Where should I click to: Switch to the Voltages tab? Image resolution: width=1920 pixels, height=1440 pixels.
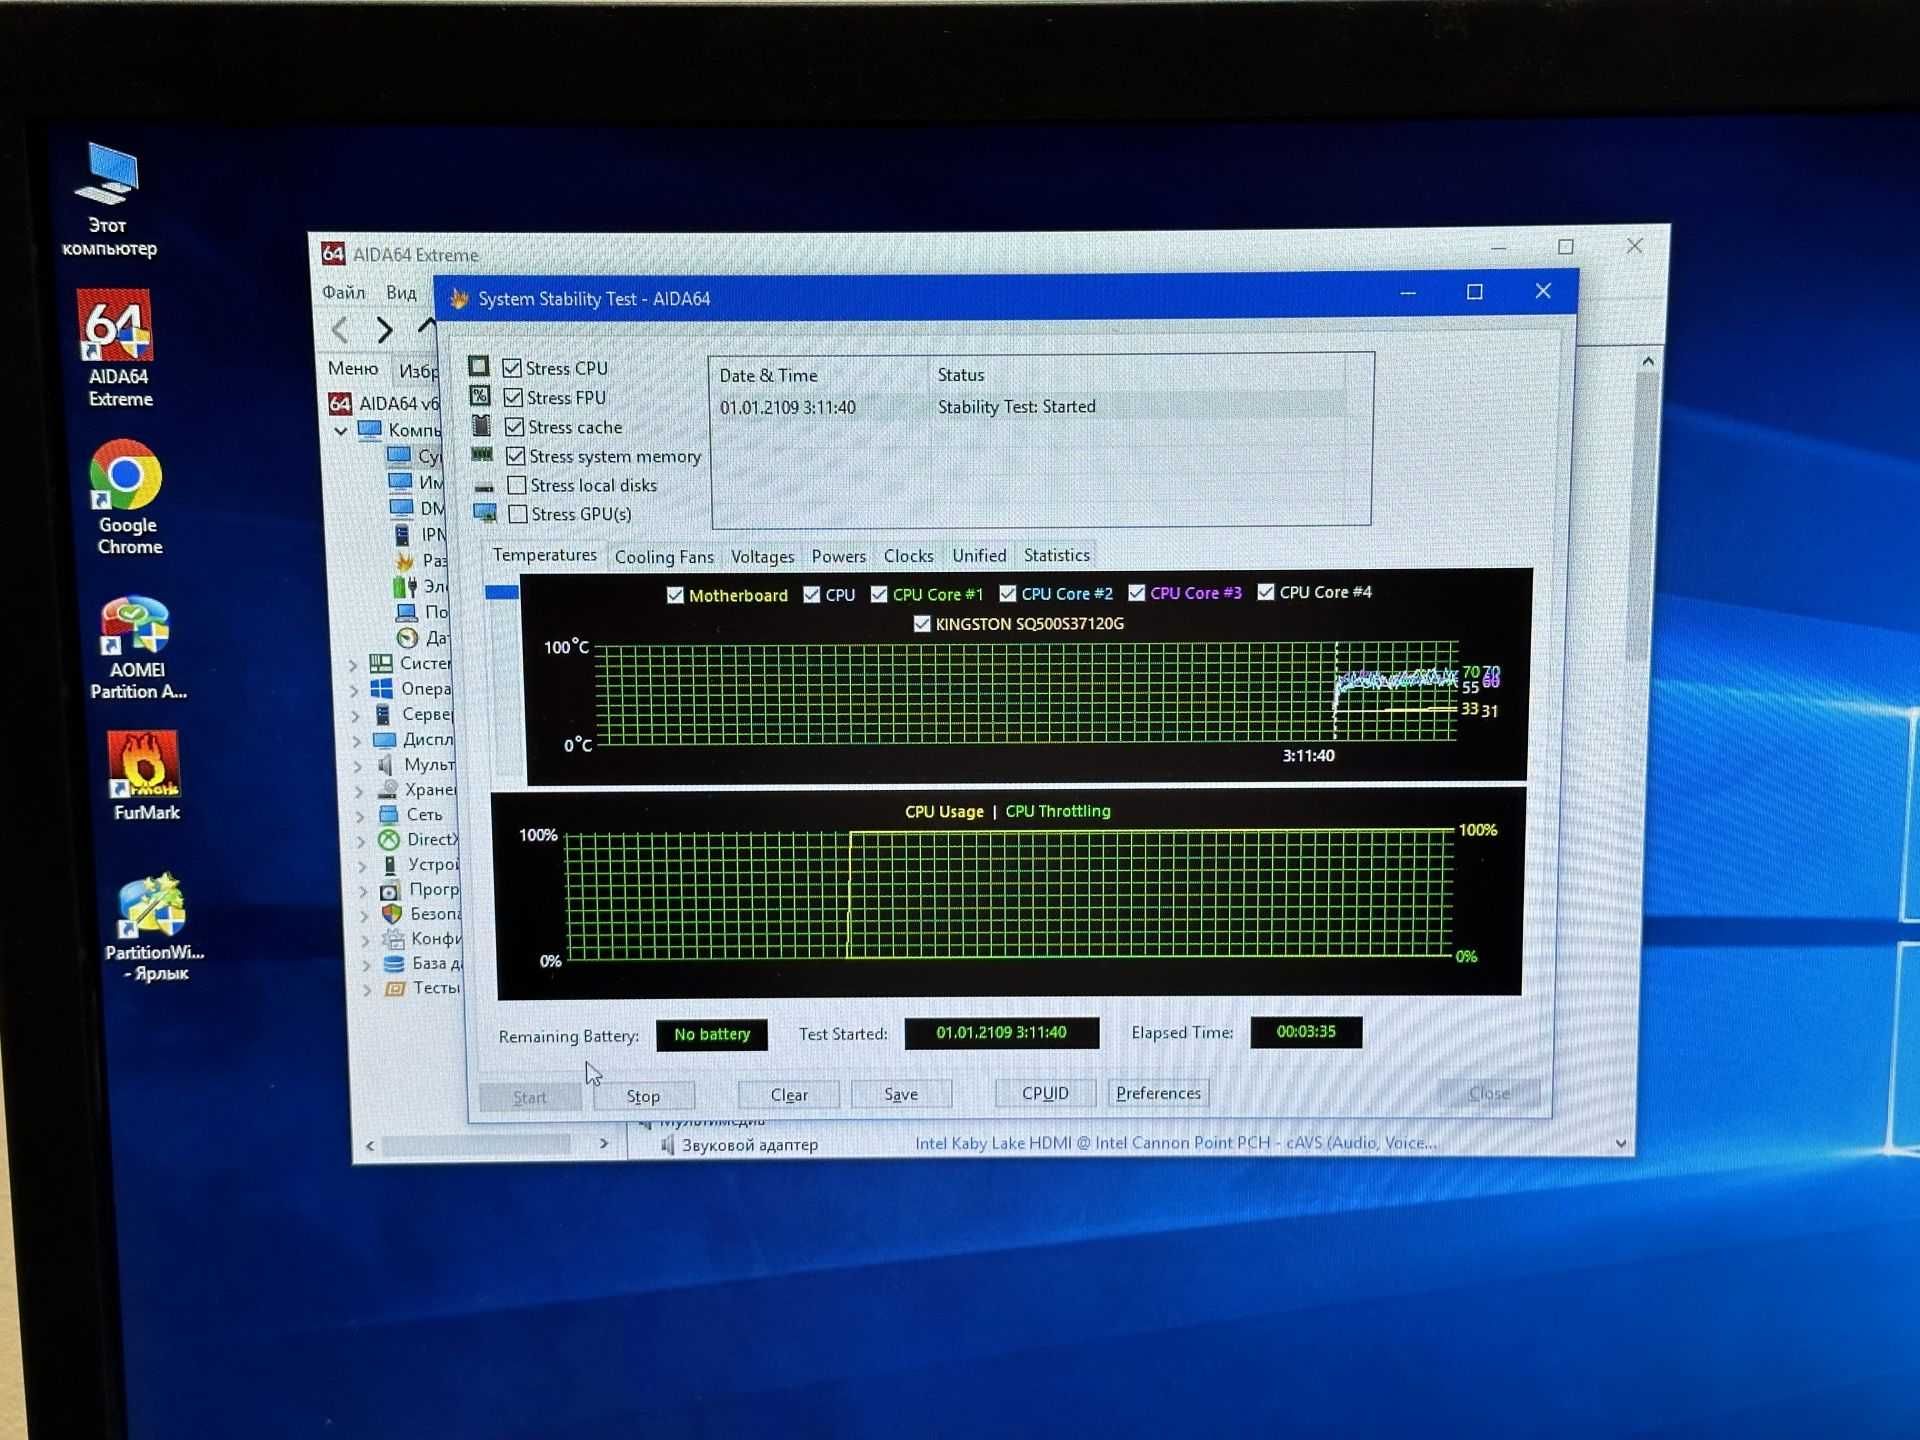pyautogui.click(x=762, y=556)
